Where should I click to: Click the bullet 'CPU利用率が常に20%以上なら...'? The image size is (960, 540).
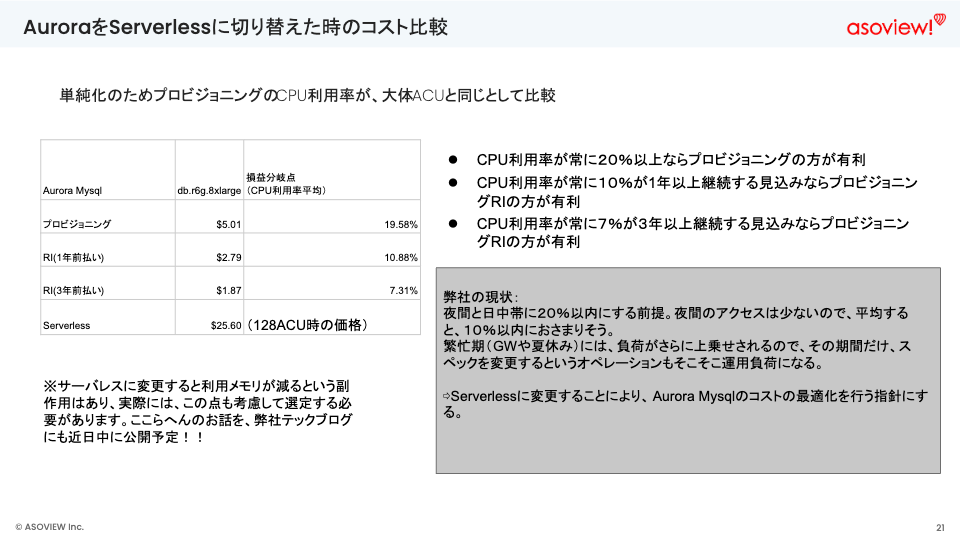[670, 160]
